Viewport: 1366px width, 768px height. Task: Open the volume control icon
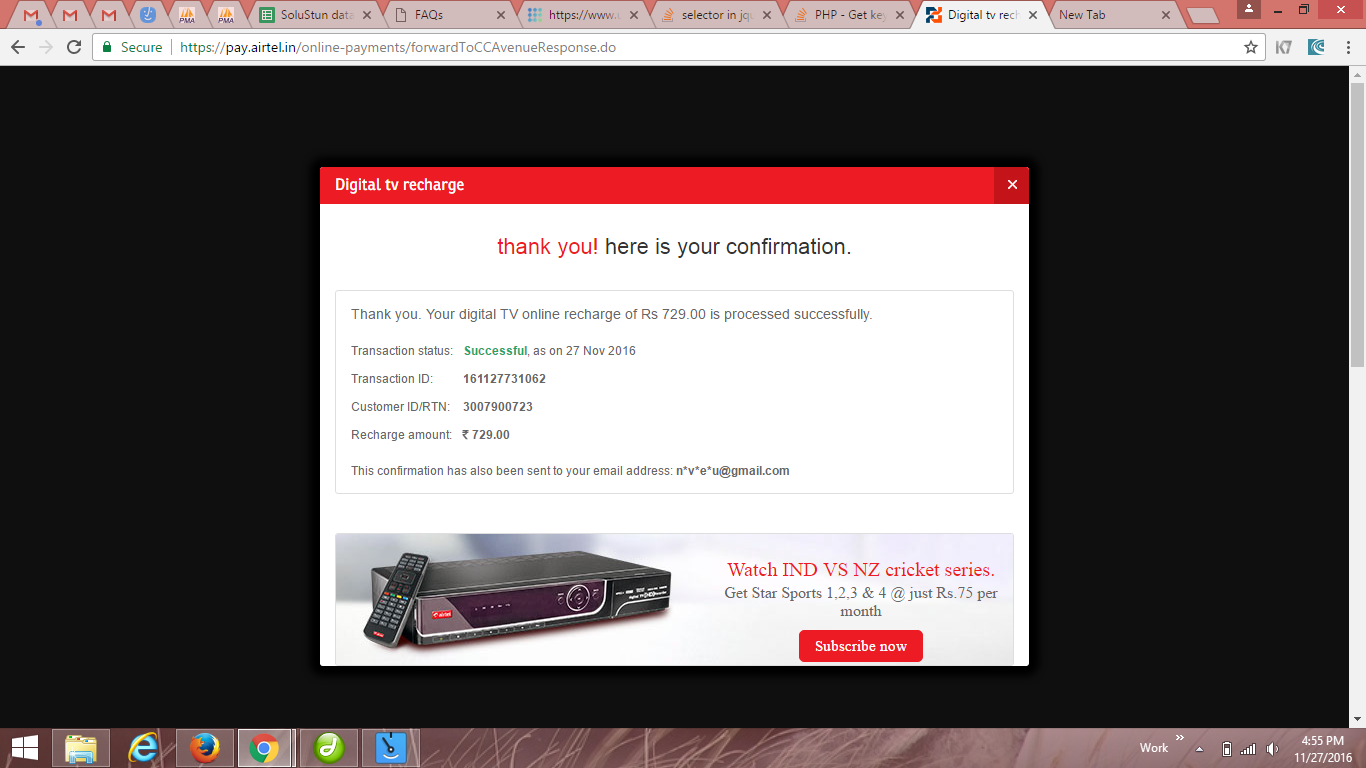click(x=1272, y=749)
